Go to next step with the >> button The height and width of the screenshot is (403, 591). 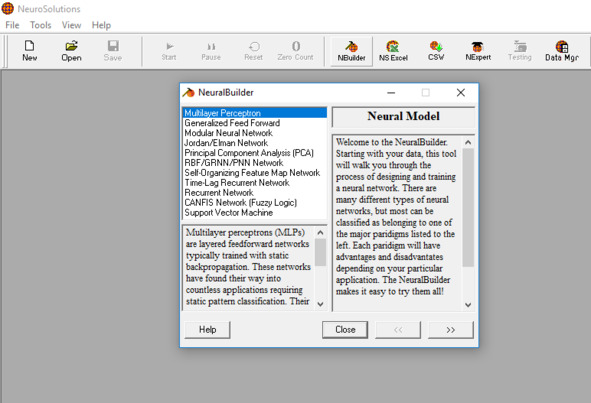[x=450, y=330]
